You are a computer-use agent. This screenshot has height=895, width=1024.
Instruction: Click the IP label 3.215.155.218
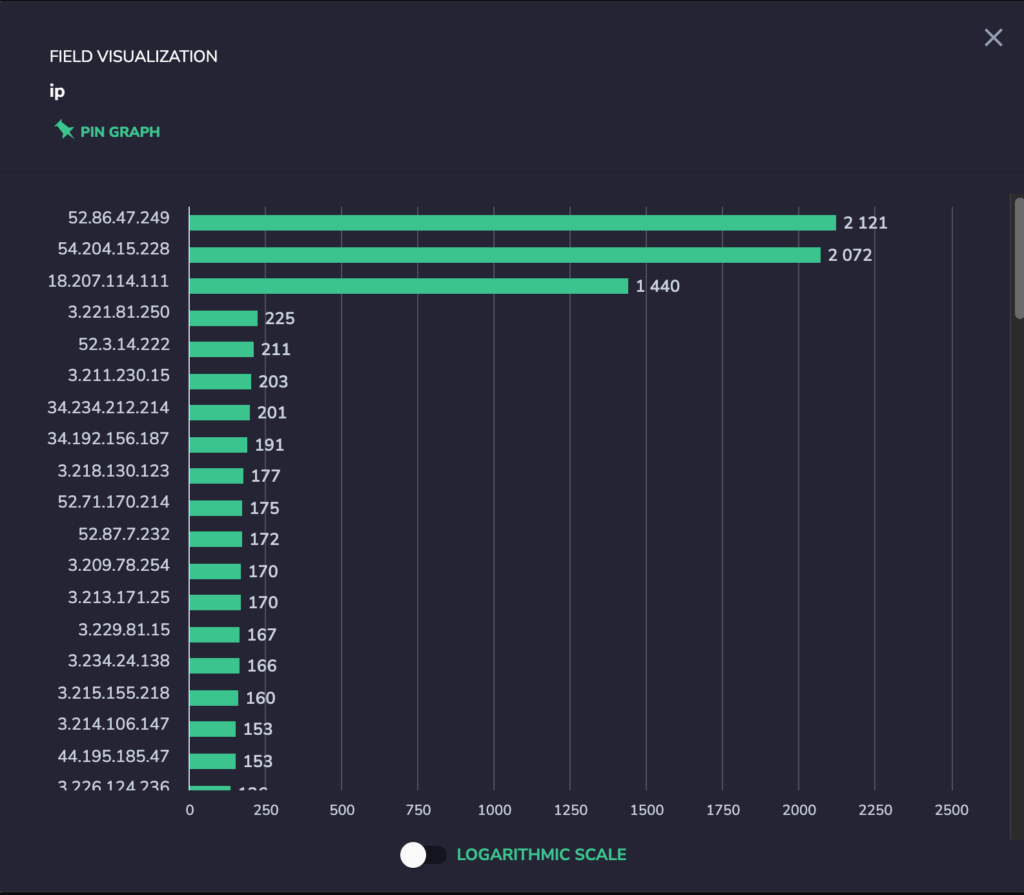(x=114, y=692)
